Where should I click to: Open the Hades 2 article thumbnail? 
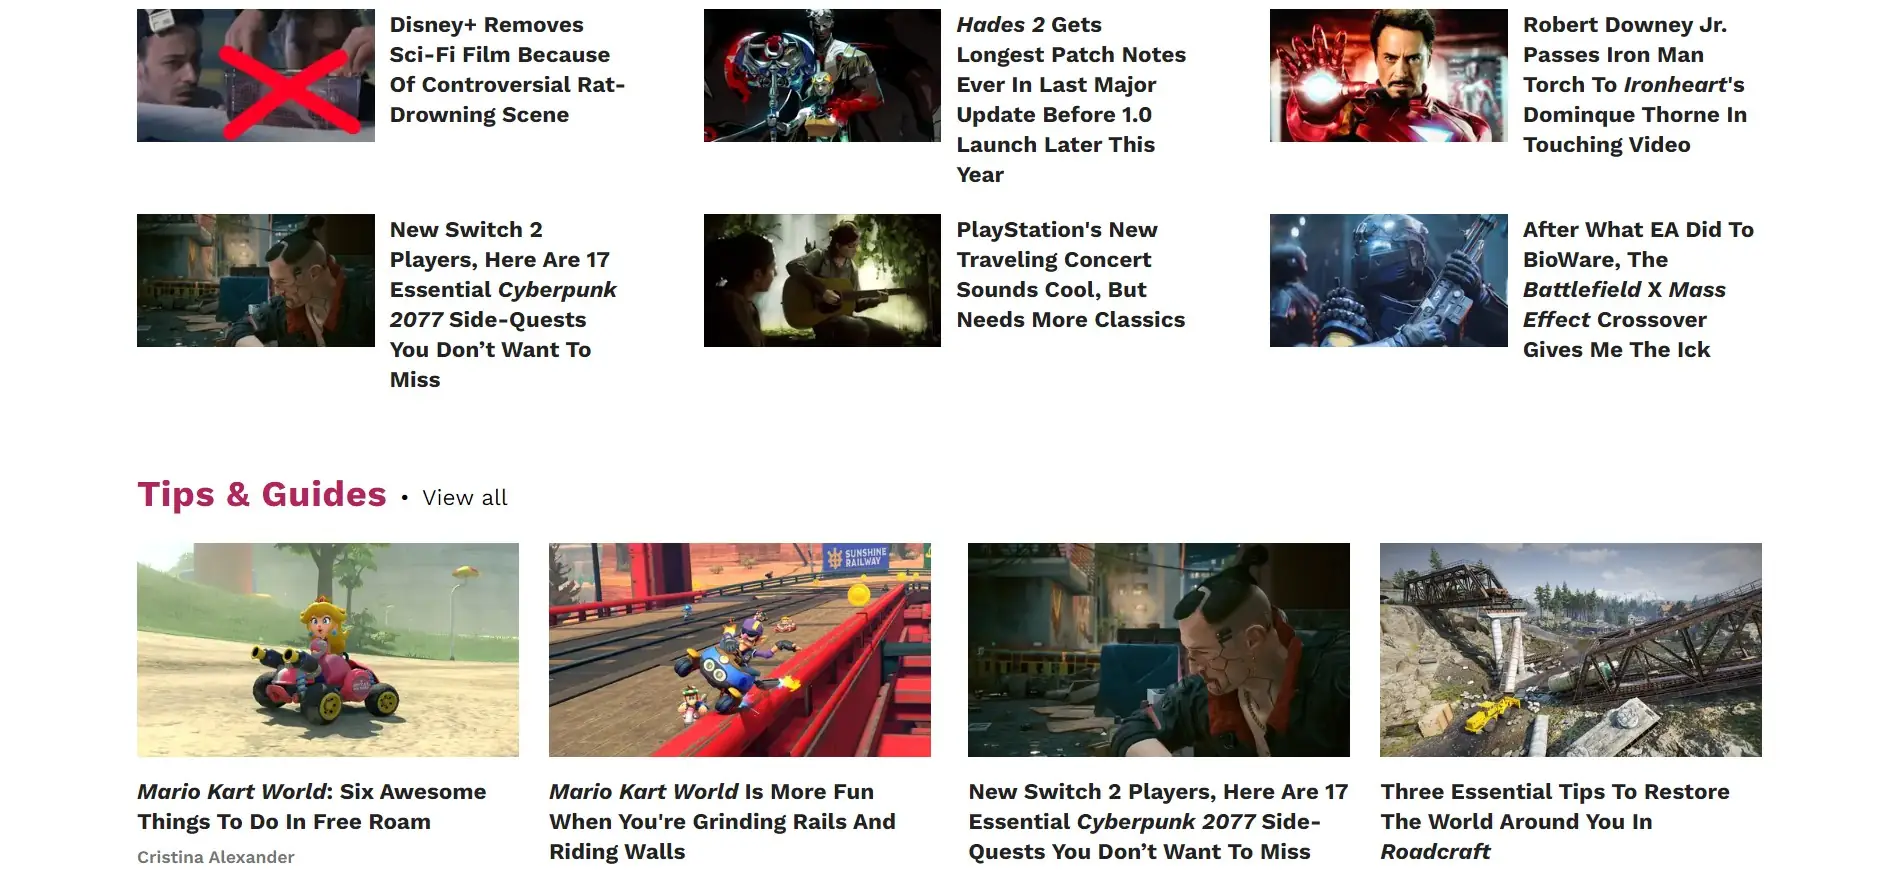[822, 75]
